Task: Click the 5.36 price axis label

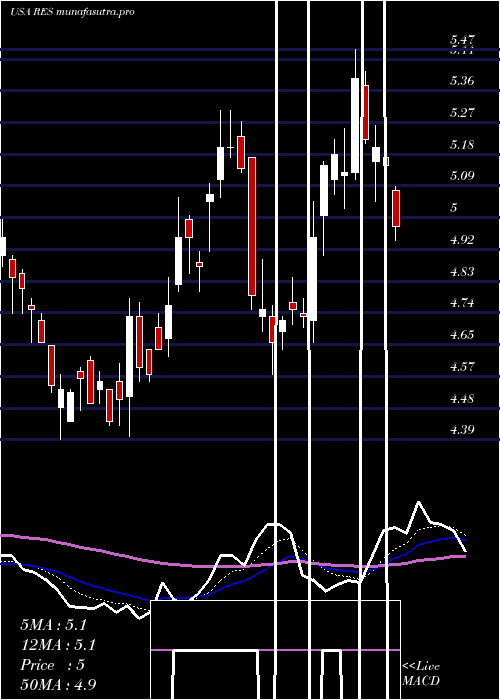Action: [x=462, y=81]
